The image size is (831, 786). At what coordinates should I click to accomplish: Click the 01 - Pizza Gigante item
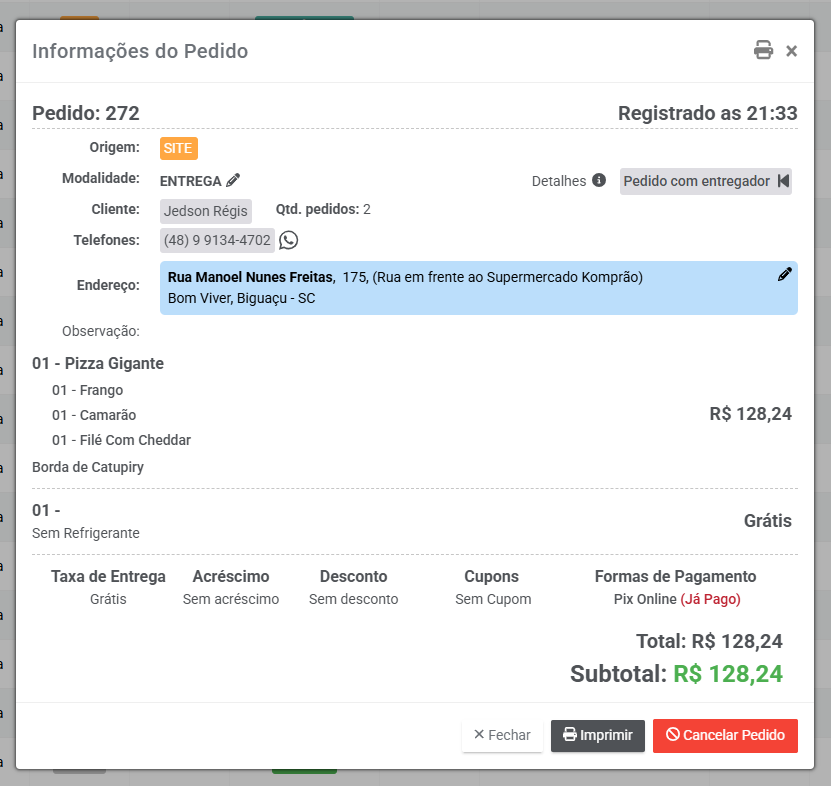pos(98,363)
